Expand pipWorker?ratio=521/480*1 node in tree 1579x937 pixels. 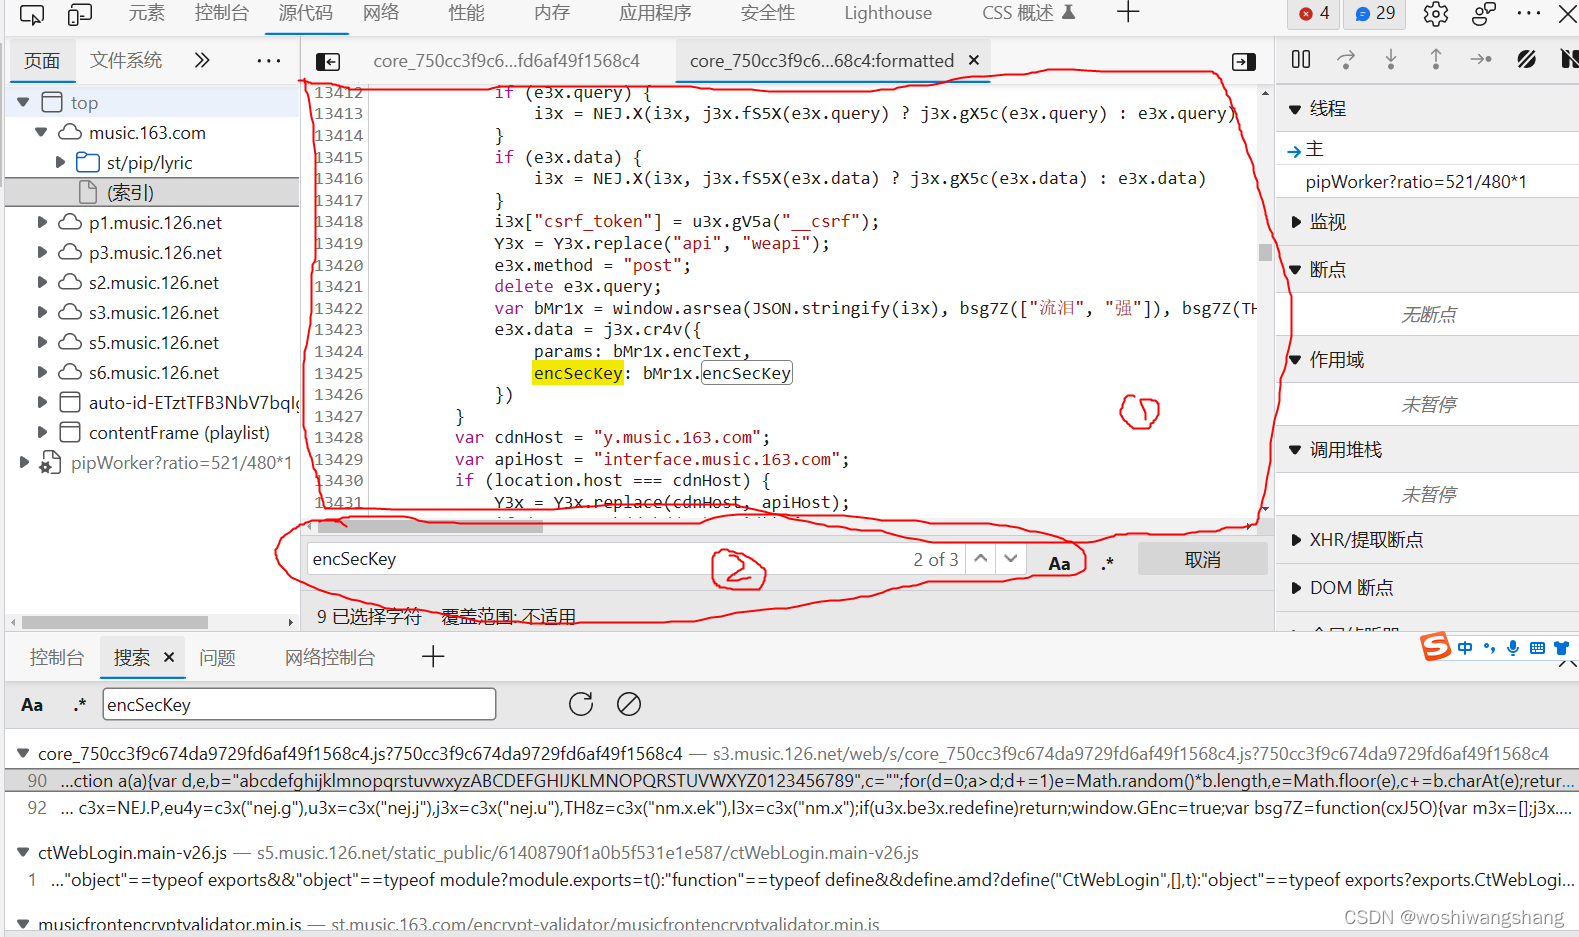(23, 463)
